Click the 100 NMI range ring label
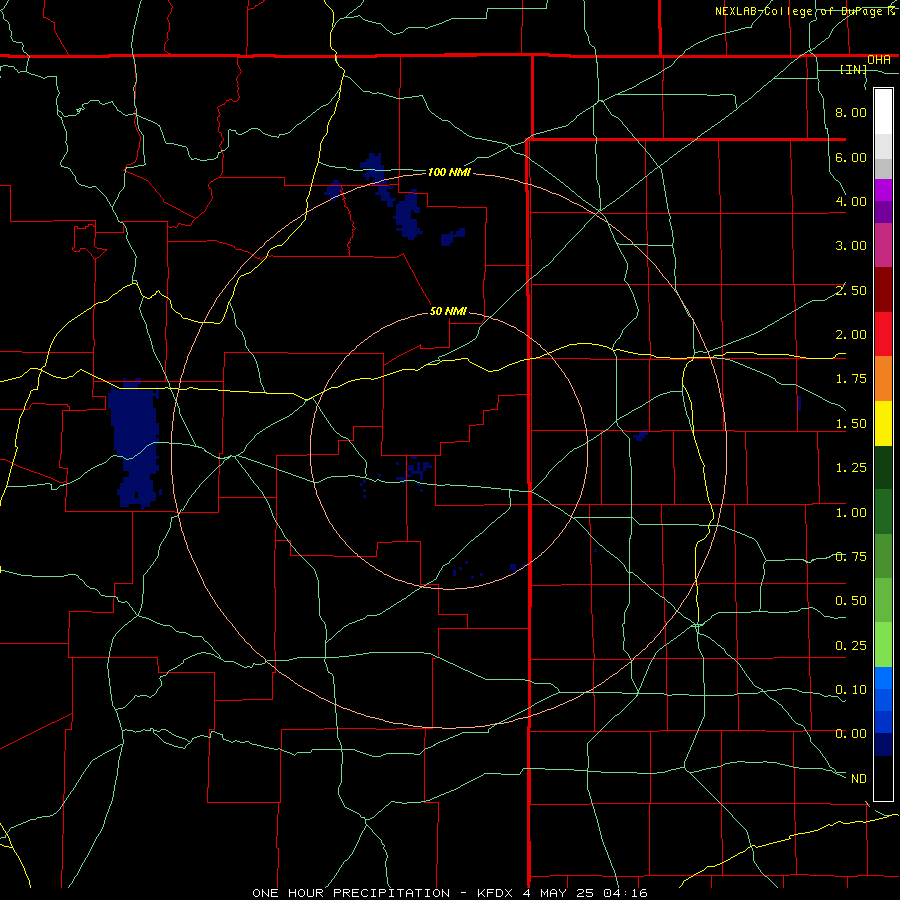 coord(449,172)
